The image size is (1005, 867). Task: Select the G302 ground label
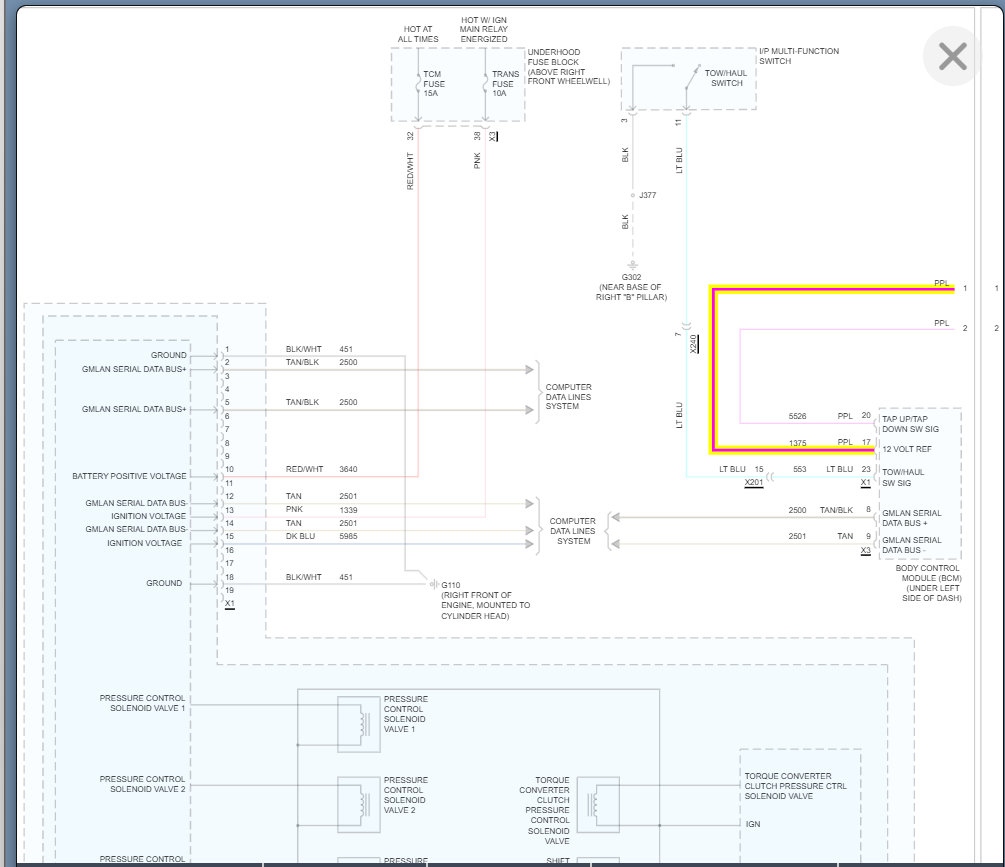pyautogui.click(x=631, y=277)
